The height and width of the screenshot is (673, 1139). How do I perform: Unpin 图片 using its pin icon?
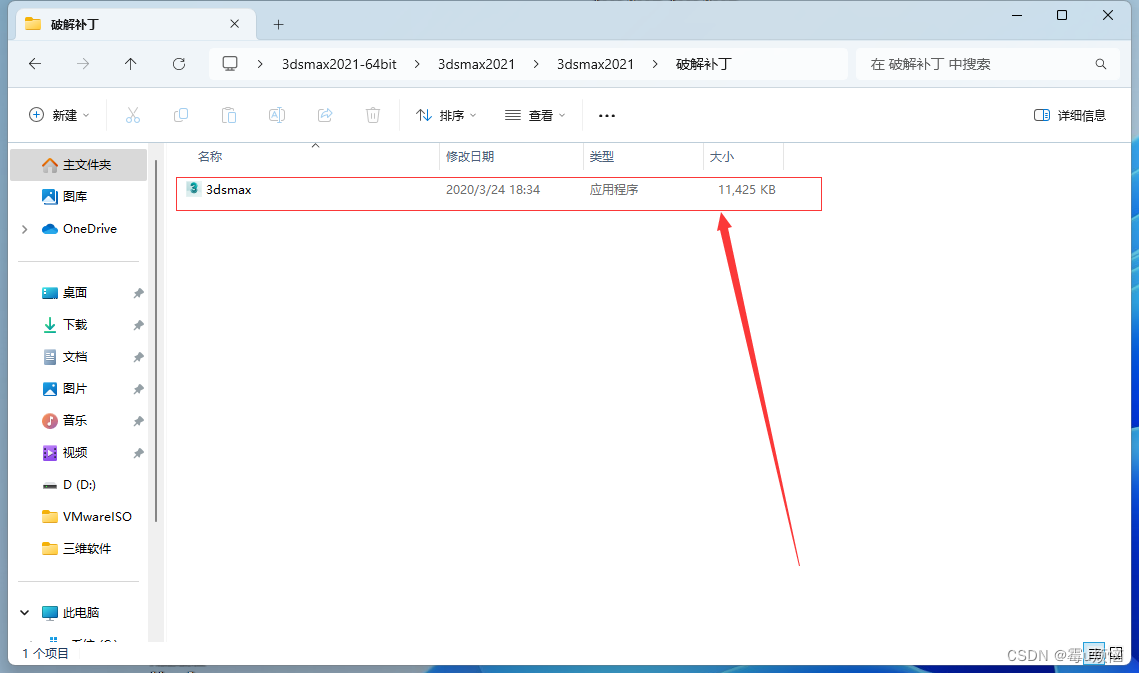(x=138, y=389)
